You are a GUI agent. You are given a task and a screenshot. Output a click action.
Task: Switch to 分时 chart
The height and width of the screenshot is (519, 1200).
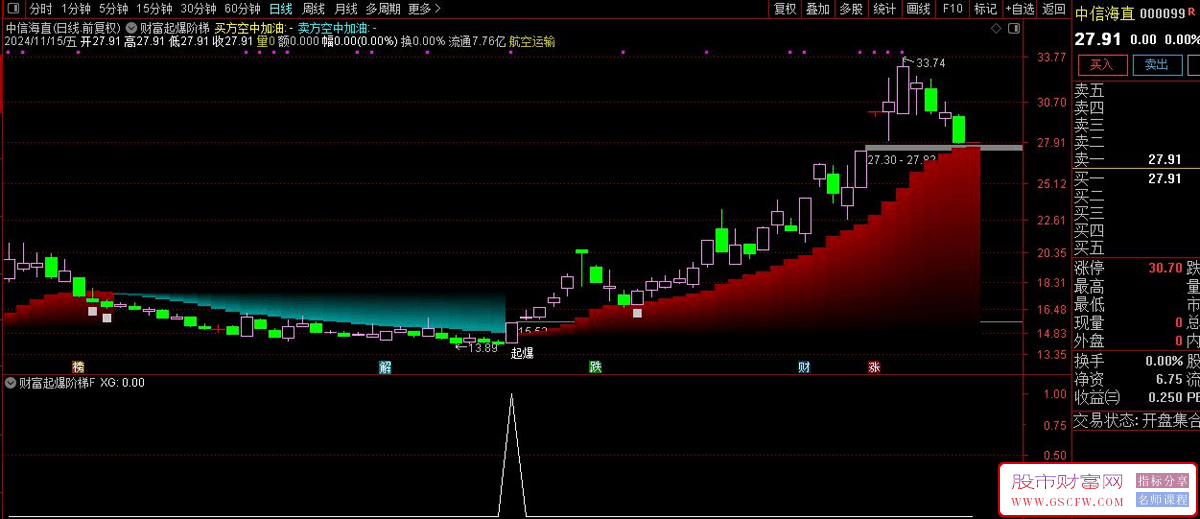click(x=40, y=9)
